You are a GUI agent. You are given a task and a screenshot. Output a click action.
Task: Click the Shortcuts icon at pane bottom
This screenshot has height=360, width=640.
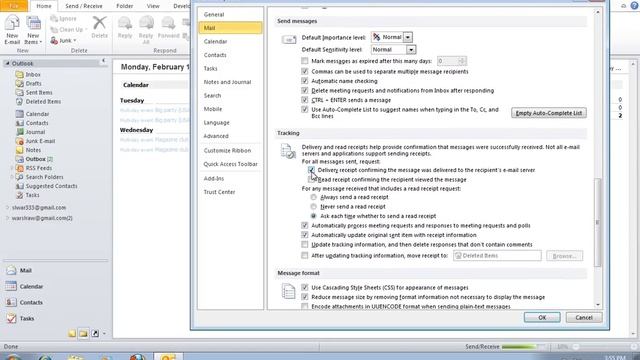(95, 333)
